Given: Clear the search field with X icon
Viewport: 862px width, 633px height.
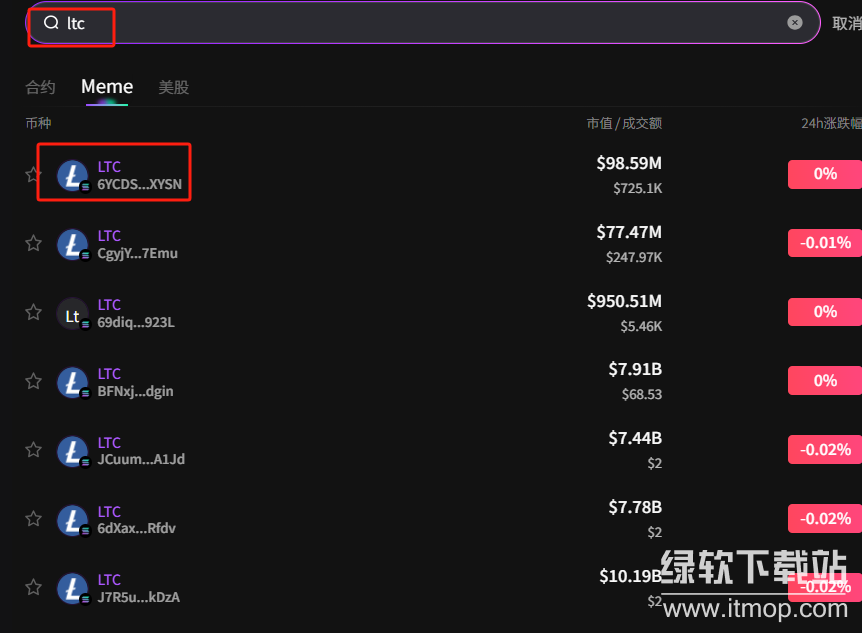Looking at the screenshot, I should 794,23.
